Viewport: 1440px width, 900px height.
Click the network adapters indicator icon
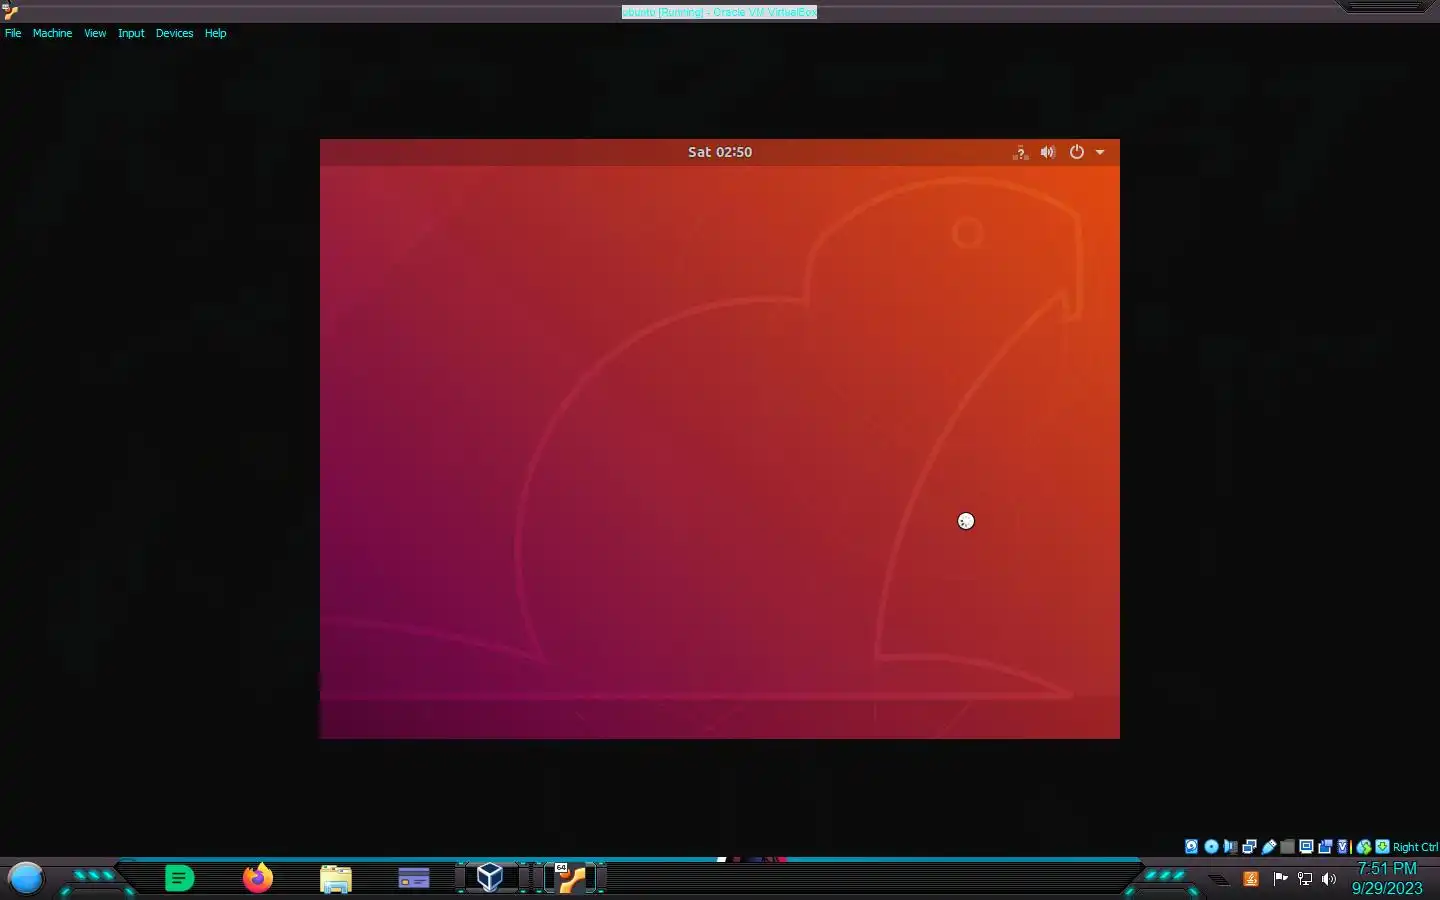pyautogui.click(x=1249, y=847)
